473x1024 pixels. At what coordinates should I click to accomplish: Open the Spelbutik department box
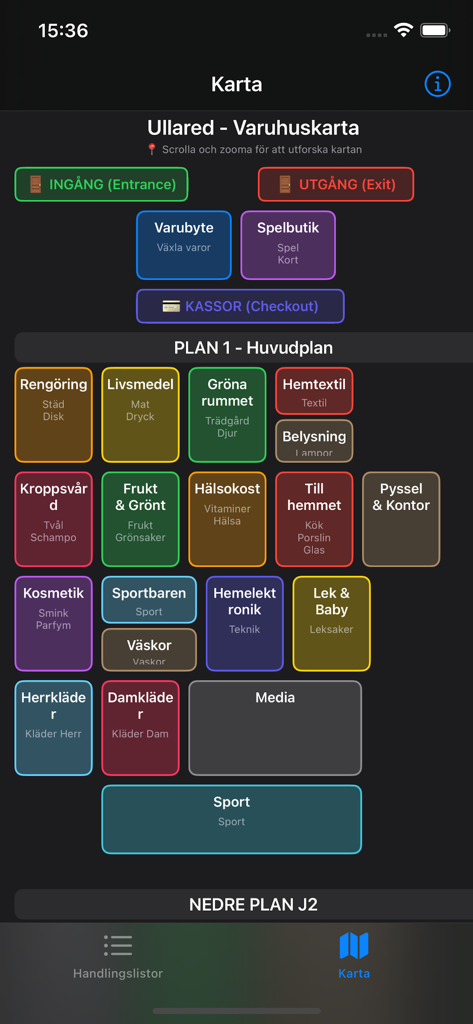pyautogui.click(x=288, y=245)
